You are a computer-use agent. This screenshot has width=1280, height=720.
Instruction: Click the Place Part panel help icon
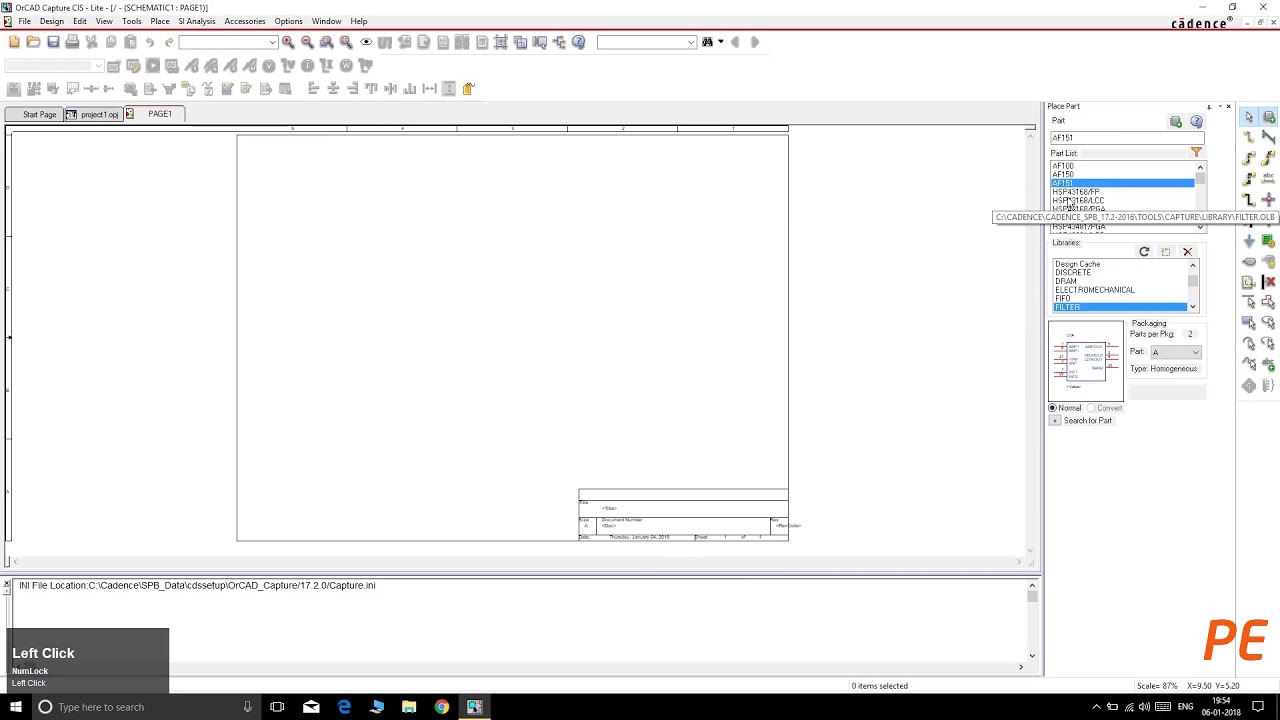point(1196,121)
